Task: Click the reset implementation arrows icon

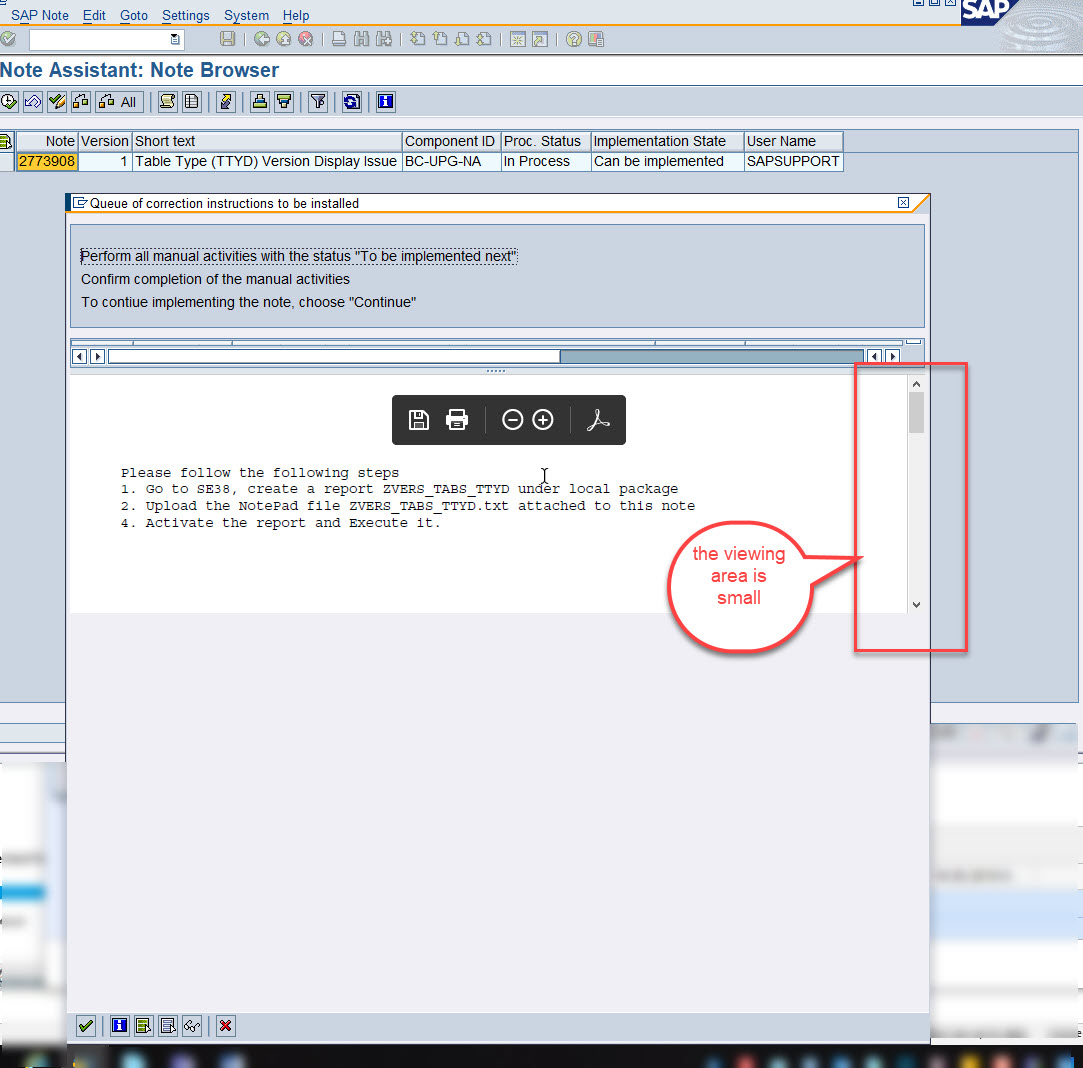Action: click(x=32, y=102)
